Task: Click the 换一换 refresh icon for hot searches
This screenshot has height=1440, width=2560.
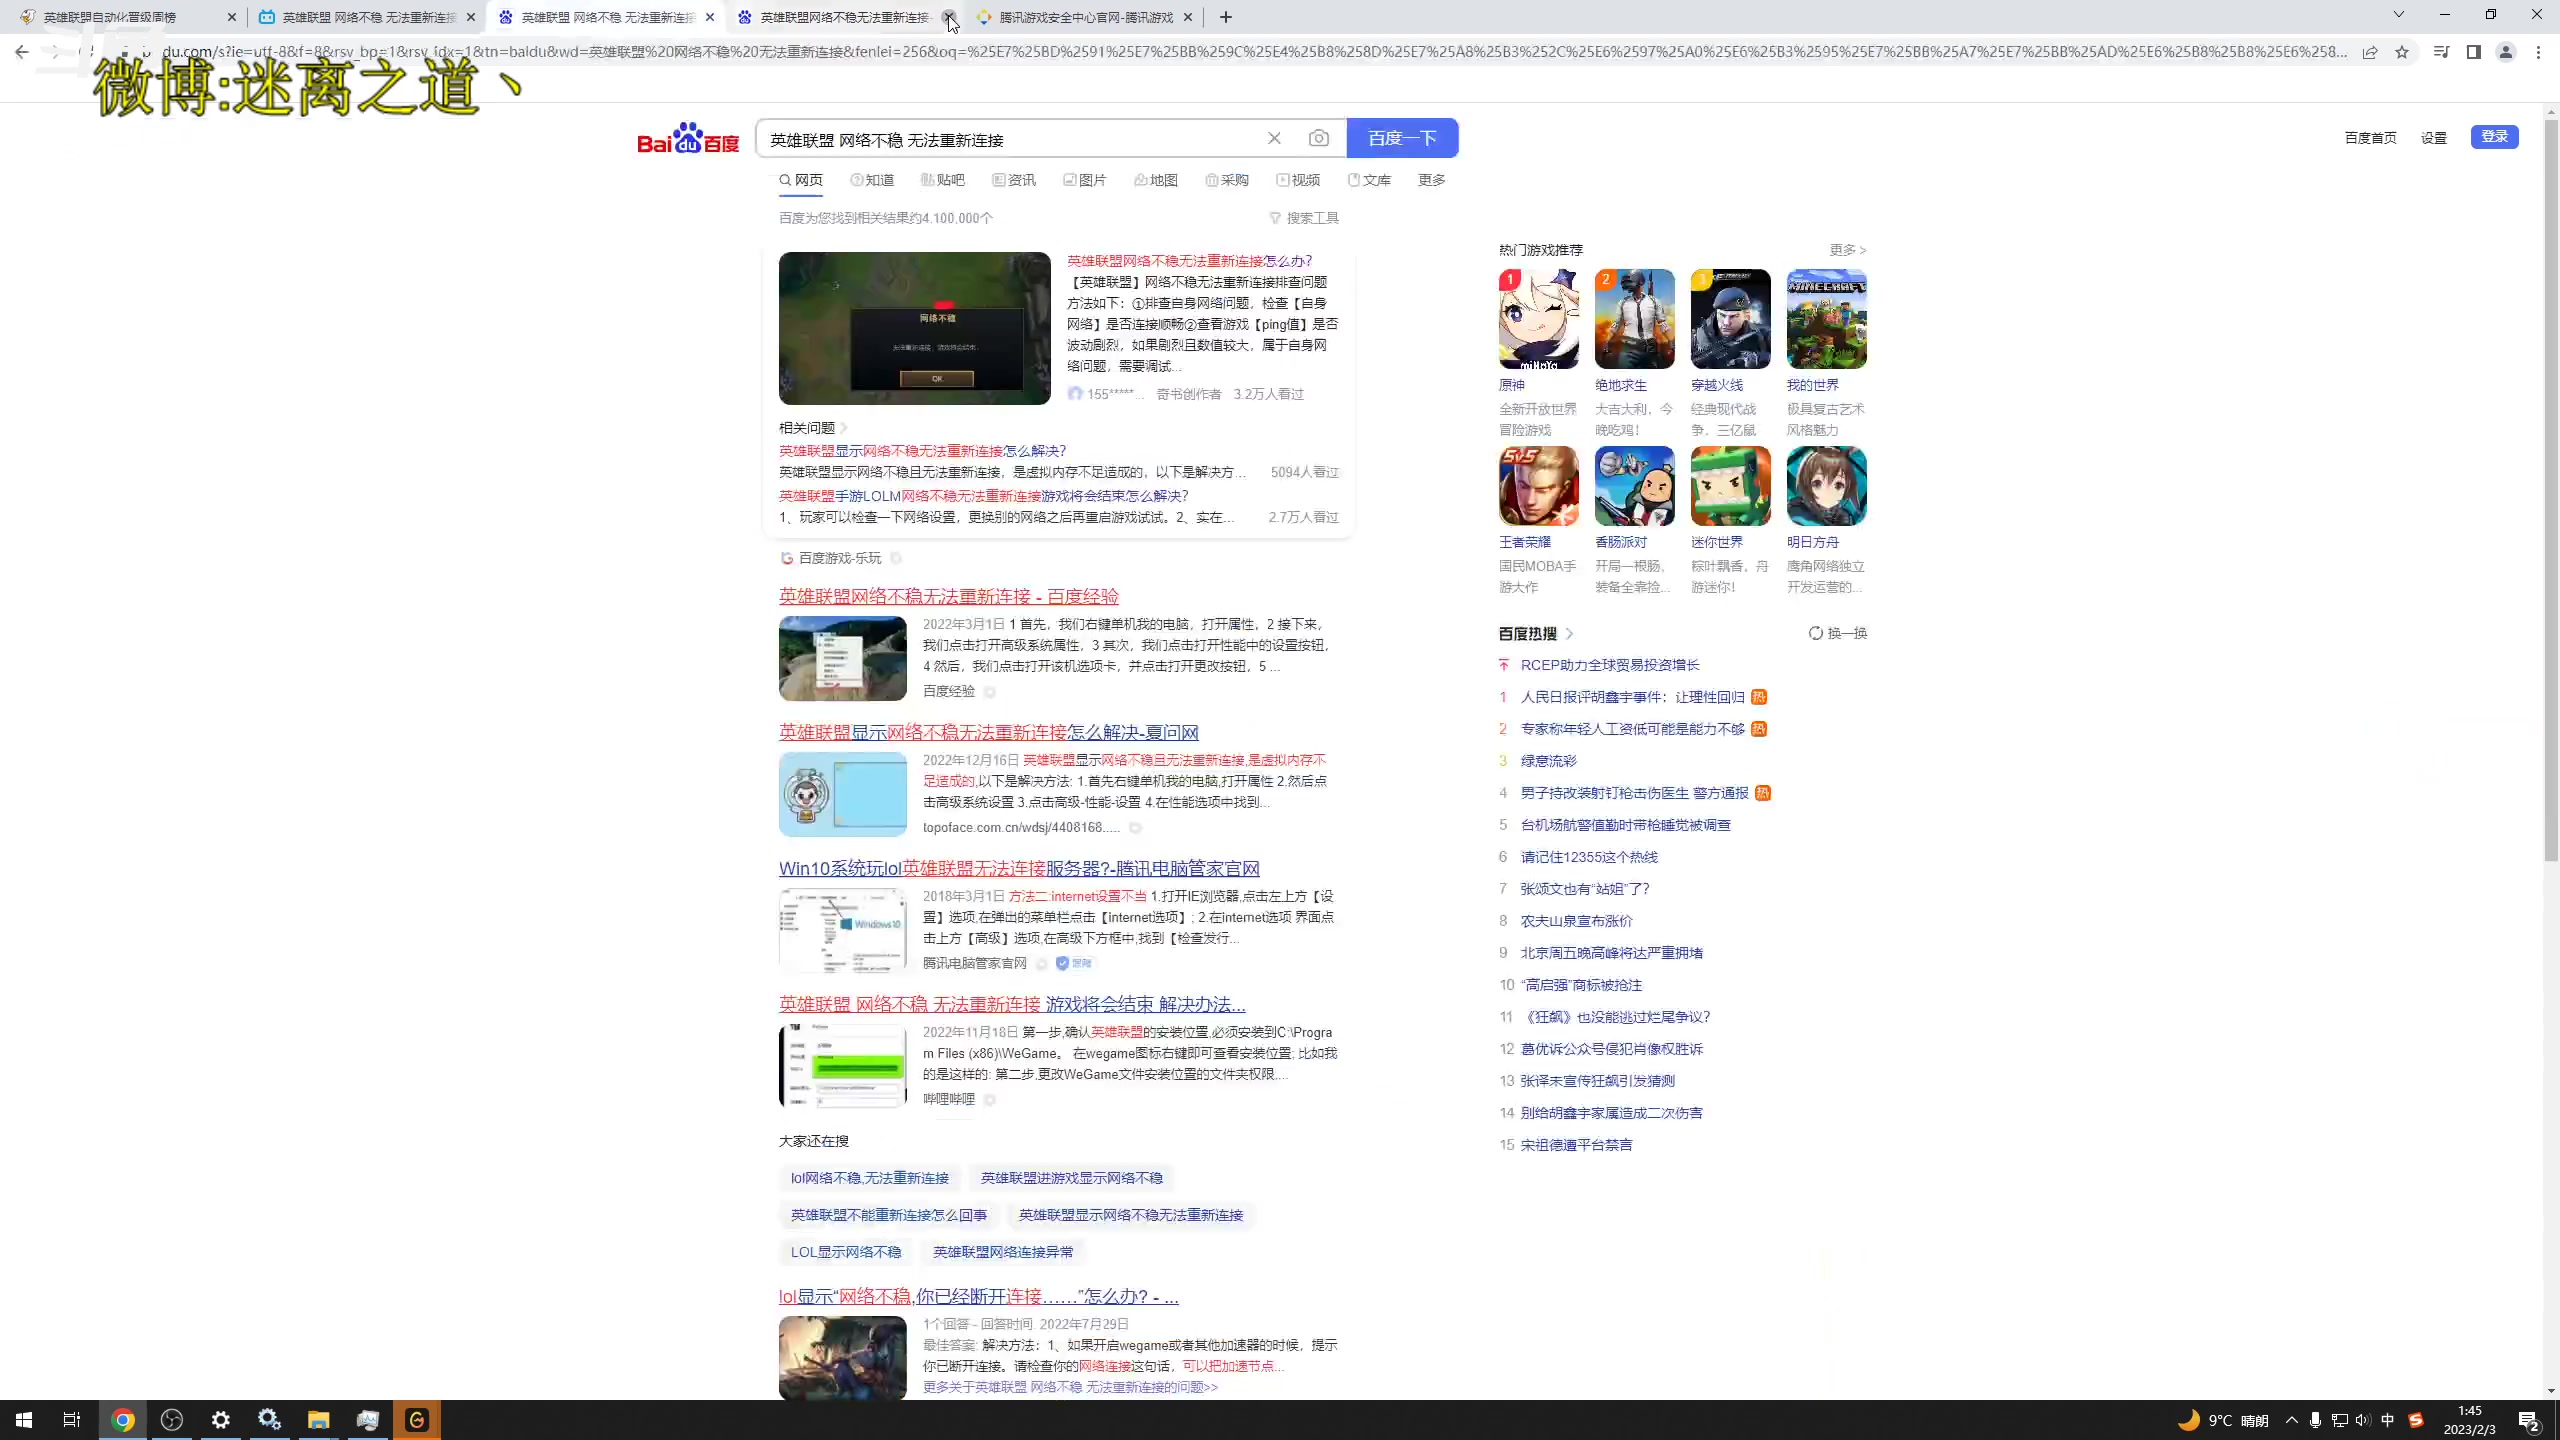Action: tap(1816, 632)
